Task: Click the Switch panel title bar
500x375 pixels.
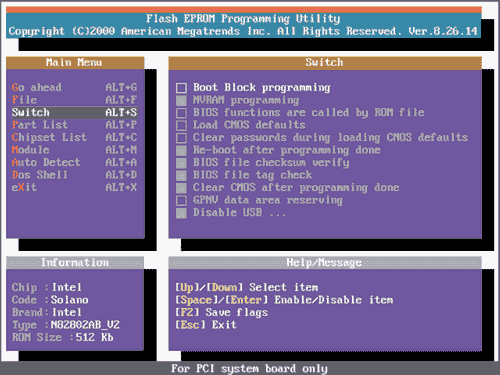Action: click(x=325, y=63)
